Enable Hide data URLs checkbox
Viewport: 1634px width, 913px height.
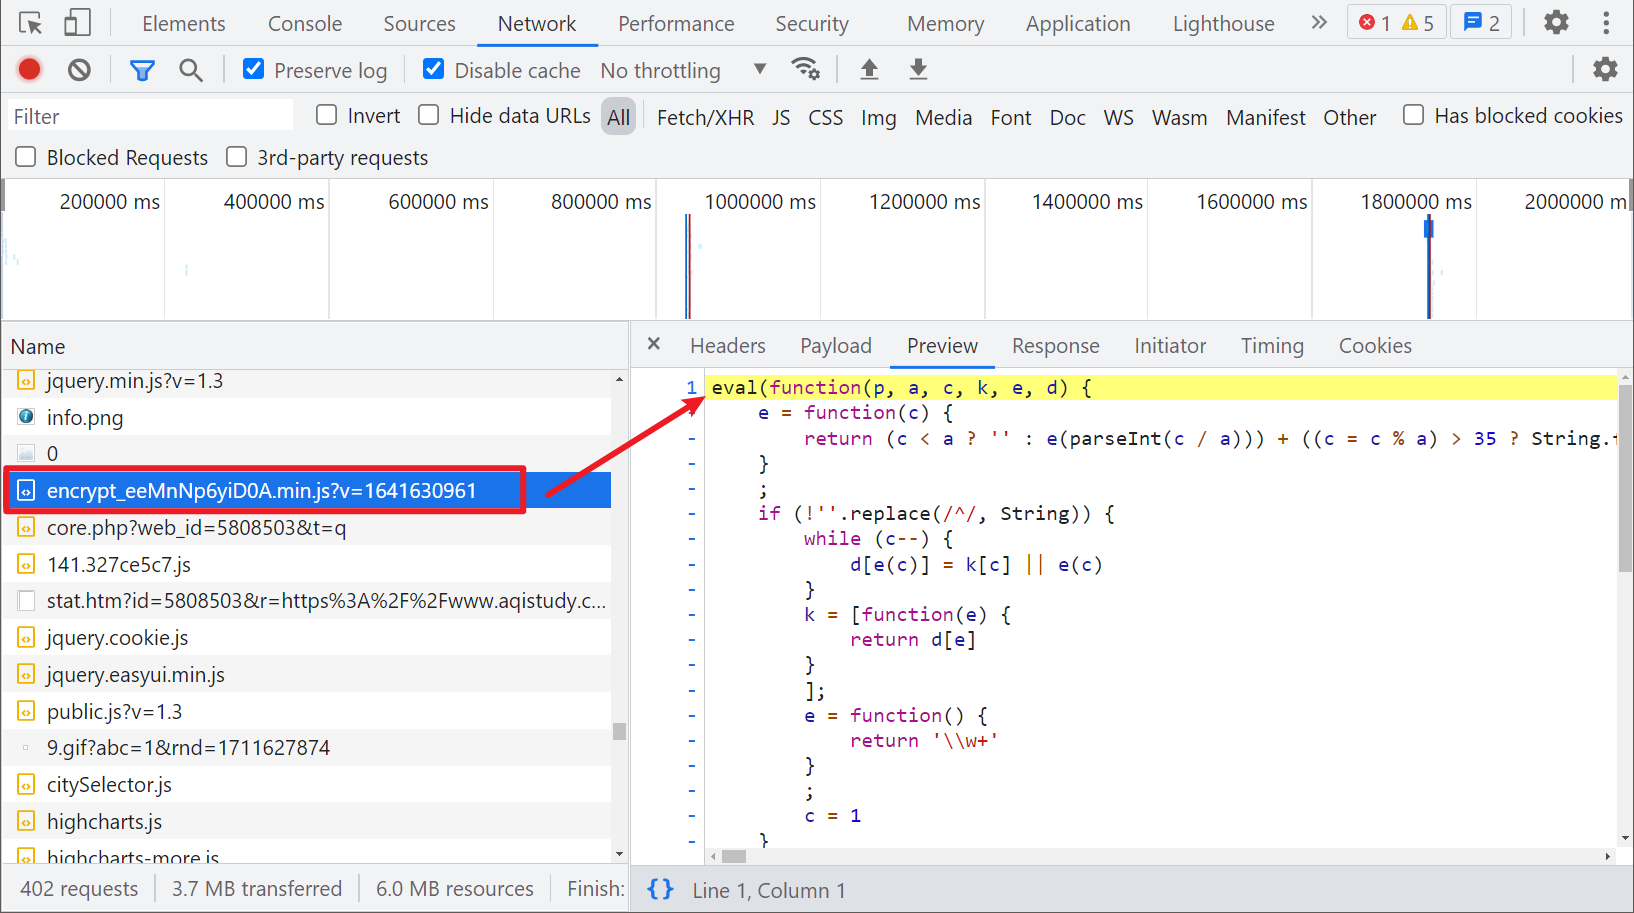click(x=428, y=115)
